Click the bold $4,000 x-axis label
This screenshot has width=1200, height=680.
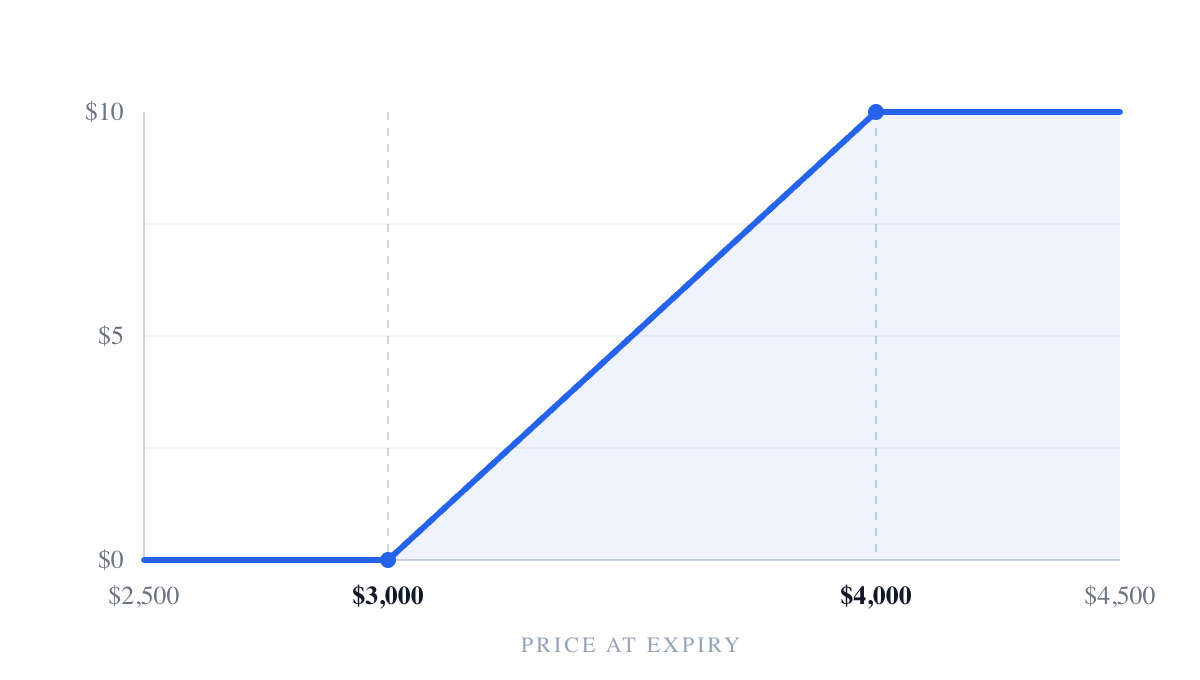tap(876, 596)
